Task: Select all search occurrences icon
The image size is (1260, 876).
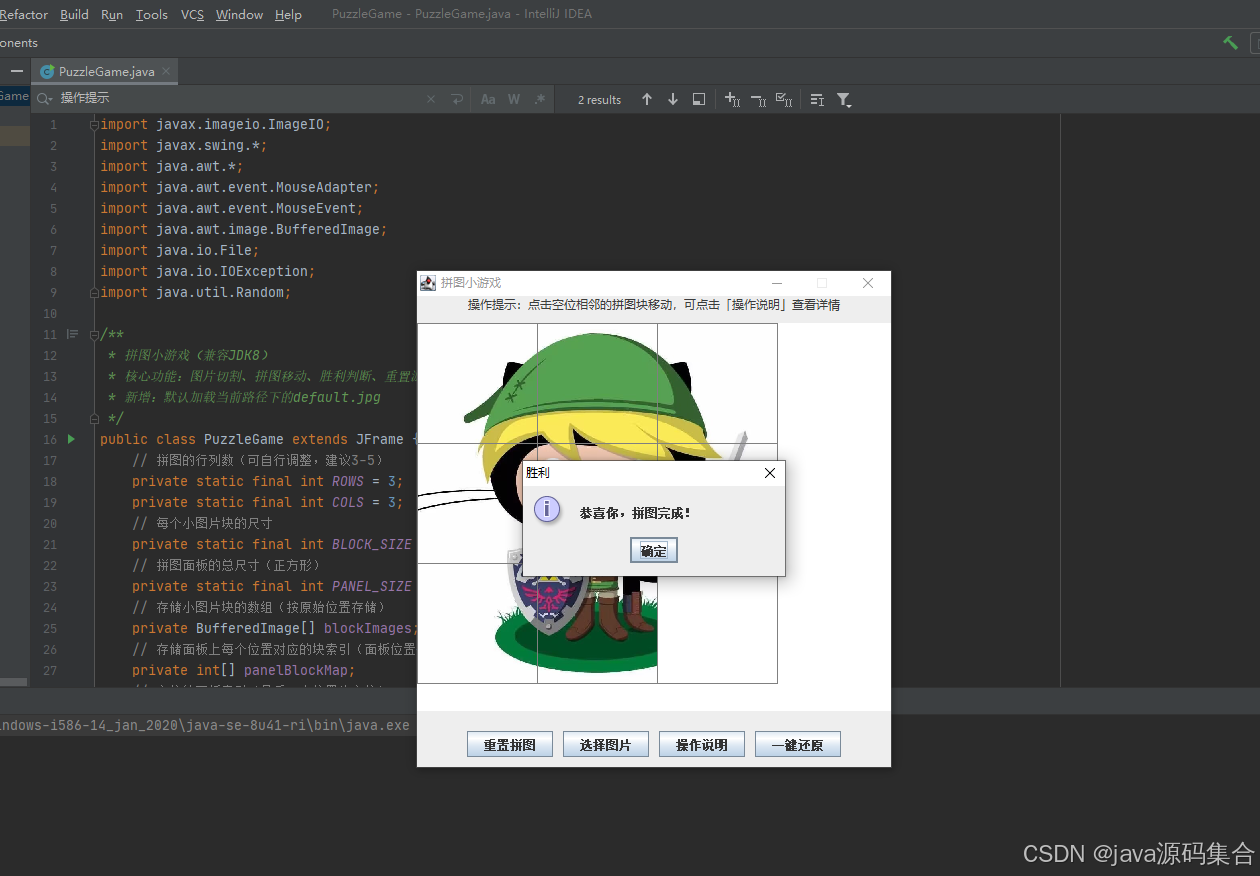Action: coord(784,99)
